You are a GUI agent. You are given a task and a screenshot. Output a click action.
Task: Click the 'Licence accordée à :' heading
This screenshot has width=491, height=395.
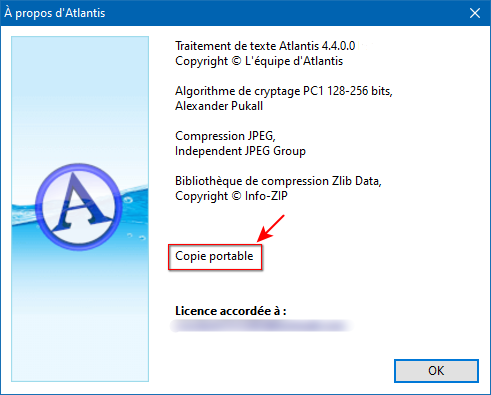(x=231, y=311)
